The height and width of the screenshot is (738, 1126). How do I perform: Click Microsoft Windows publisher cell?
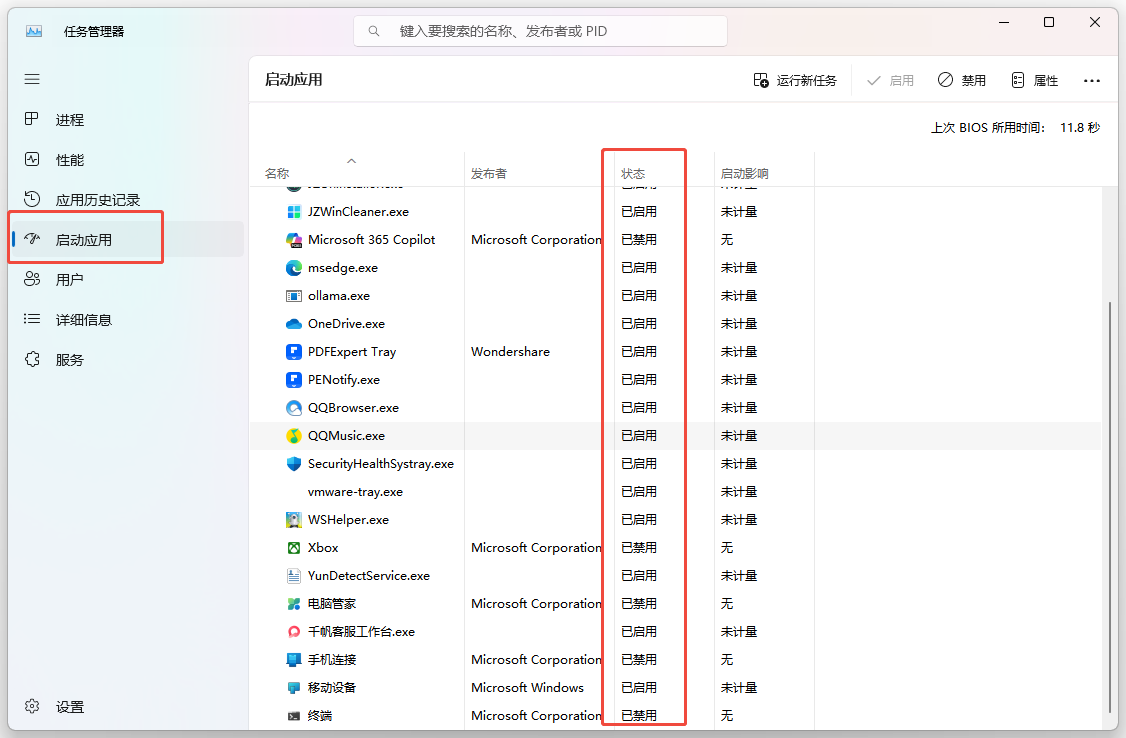click(x=528, y=688)
